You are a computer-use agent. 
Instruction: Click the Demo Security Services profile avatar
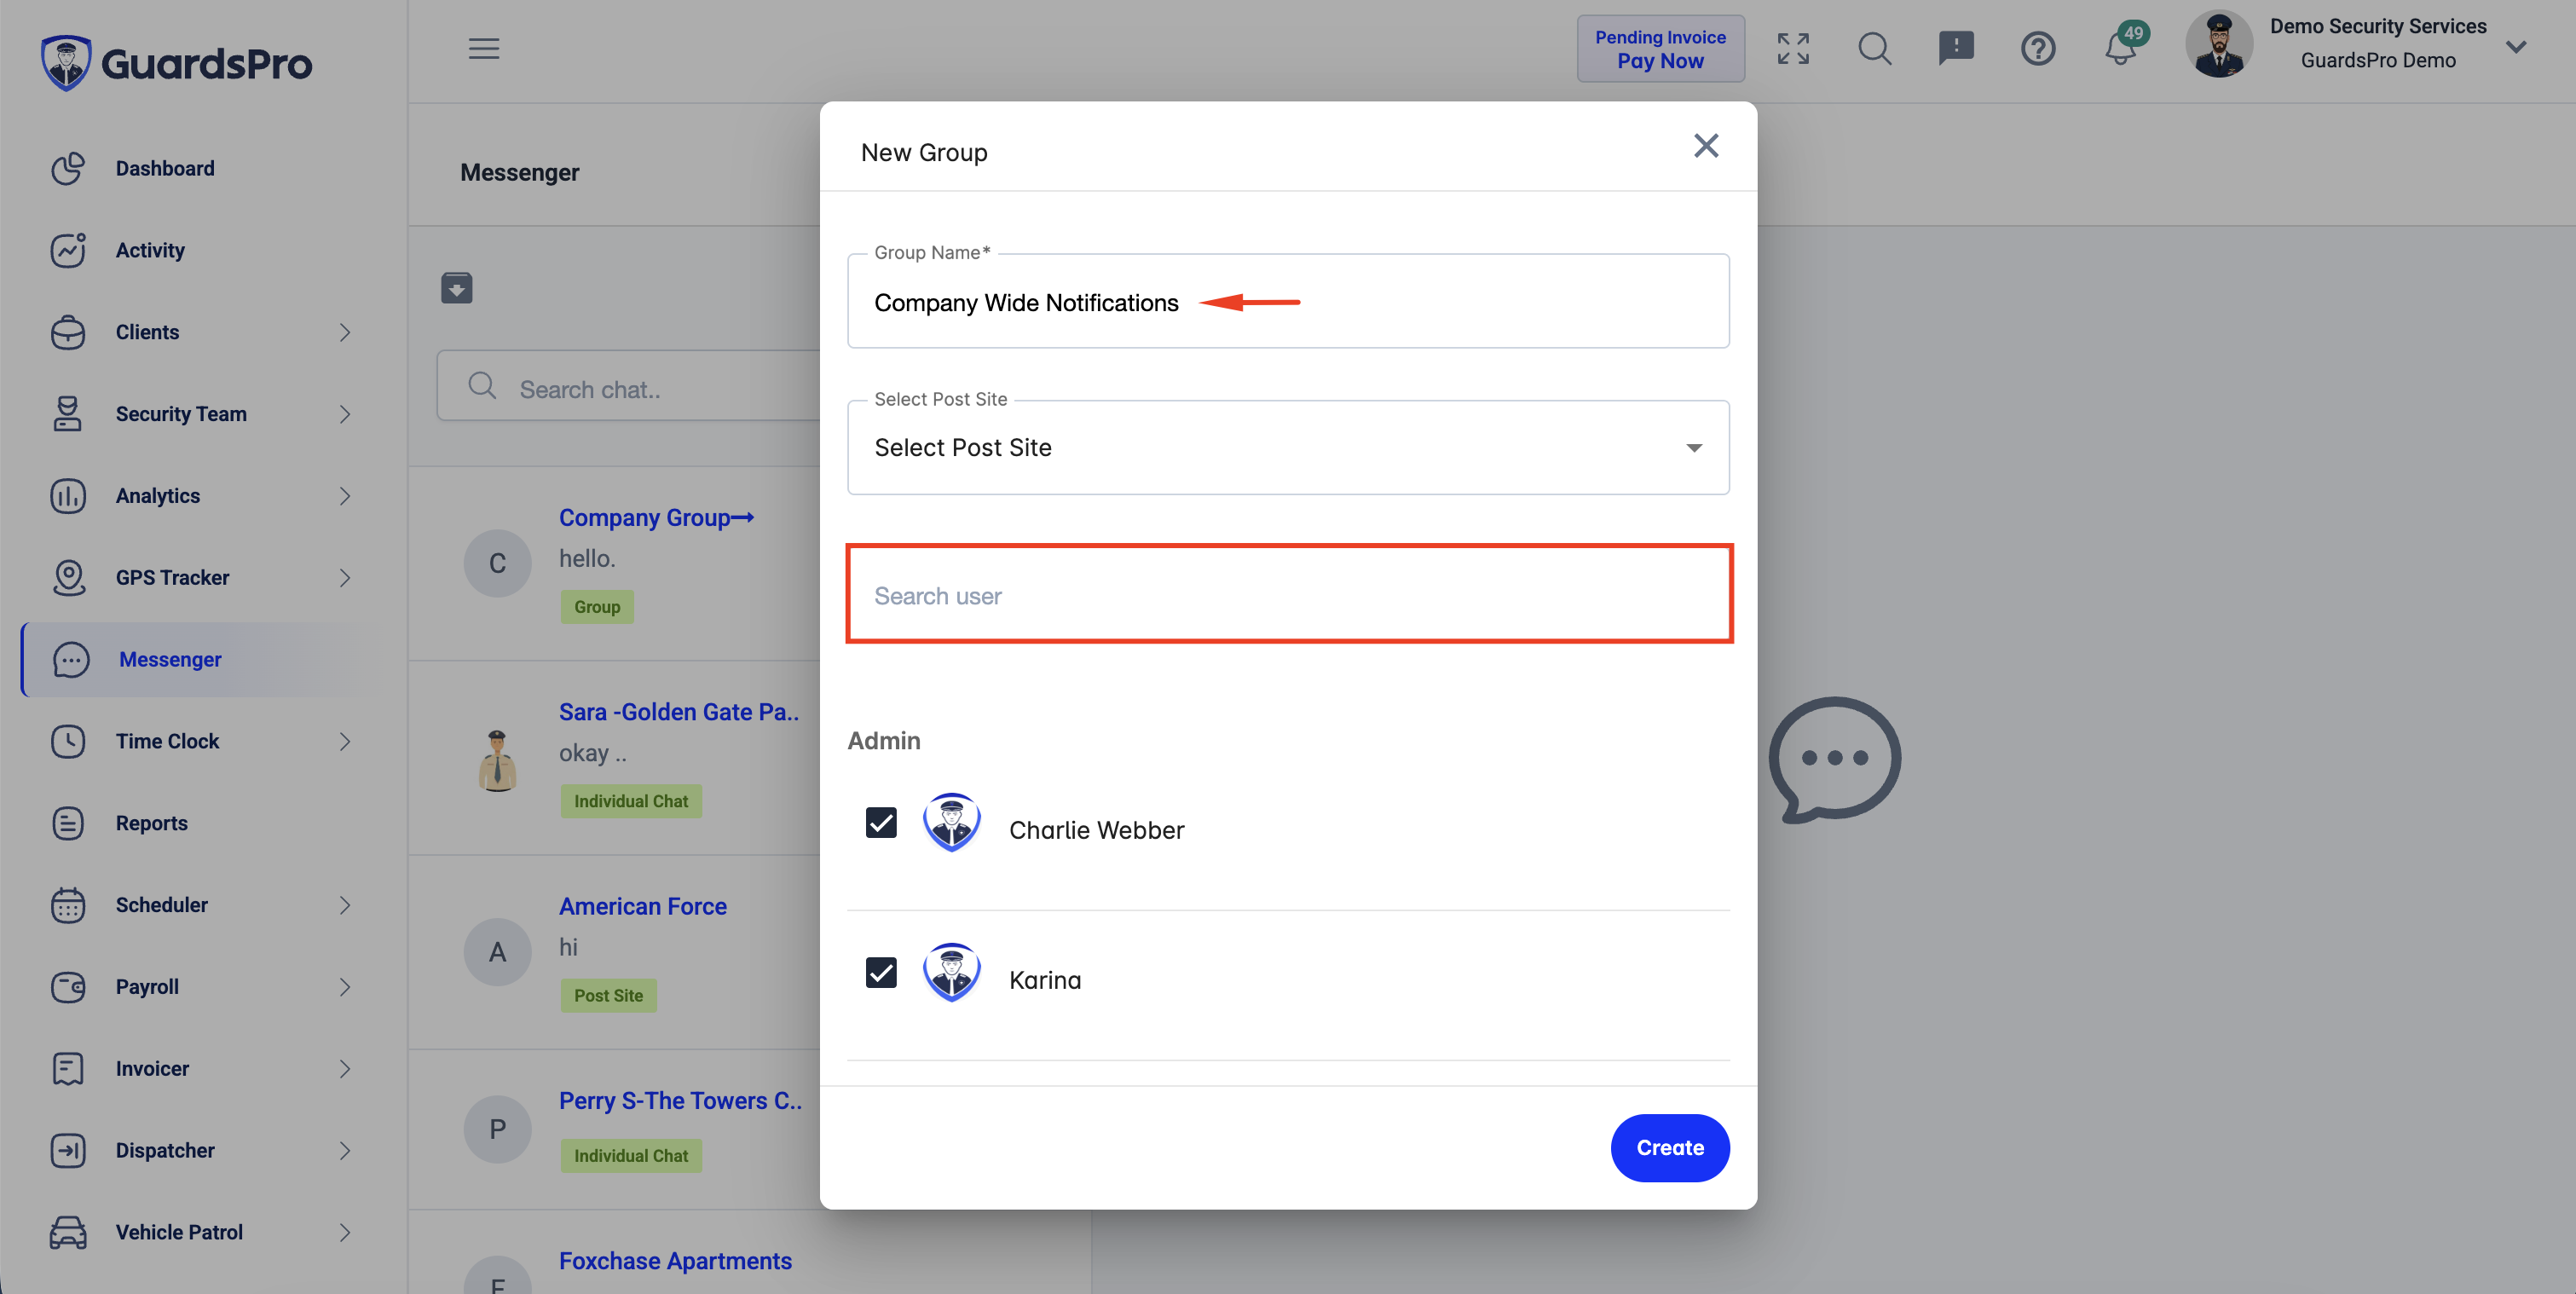click(x=2219, y=45)
